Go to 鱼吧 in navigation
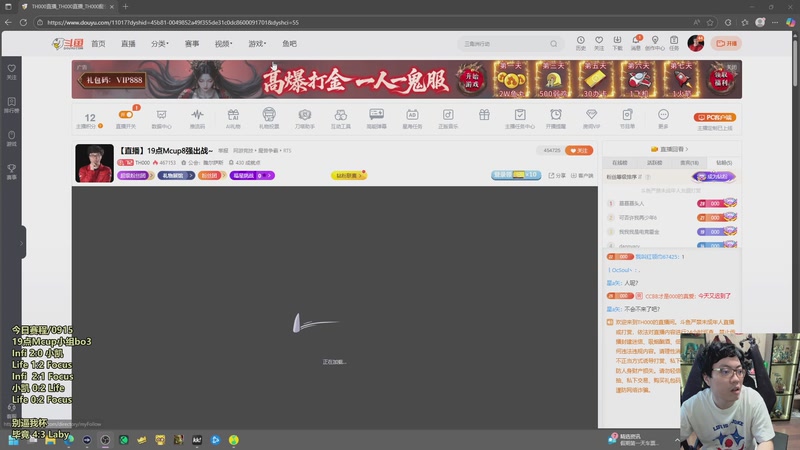Viewport: 800px width, 450px height. pos(289,44)
